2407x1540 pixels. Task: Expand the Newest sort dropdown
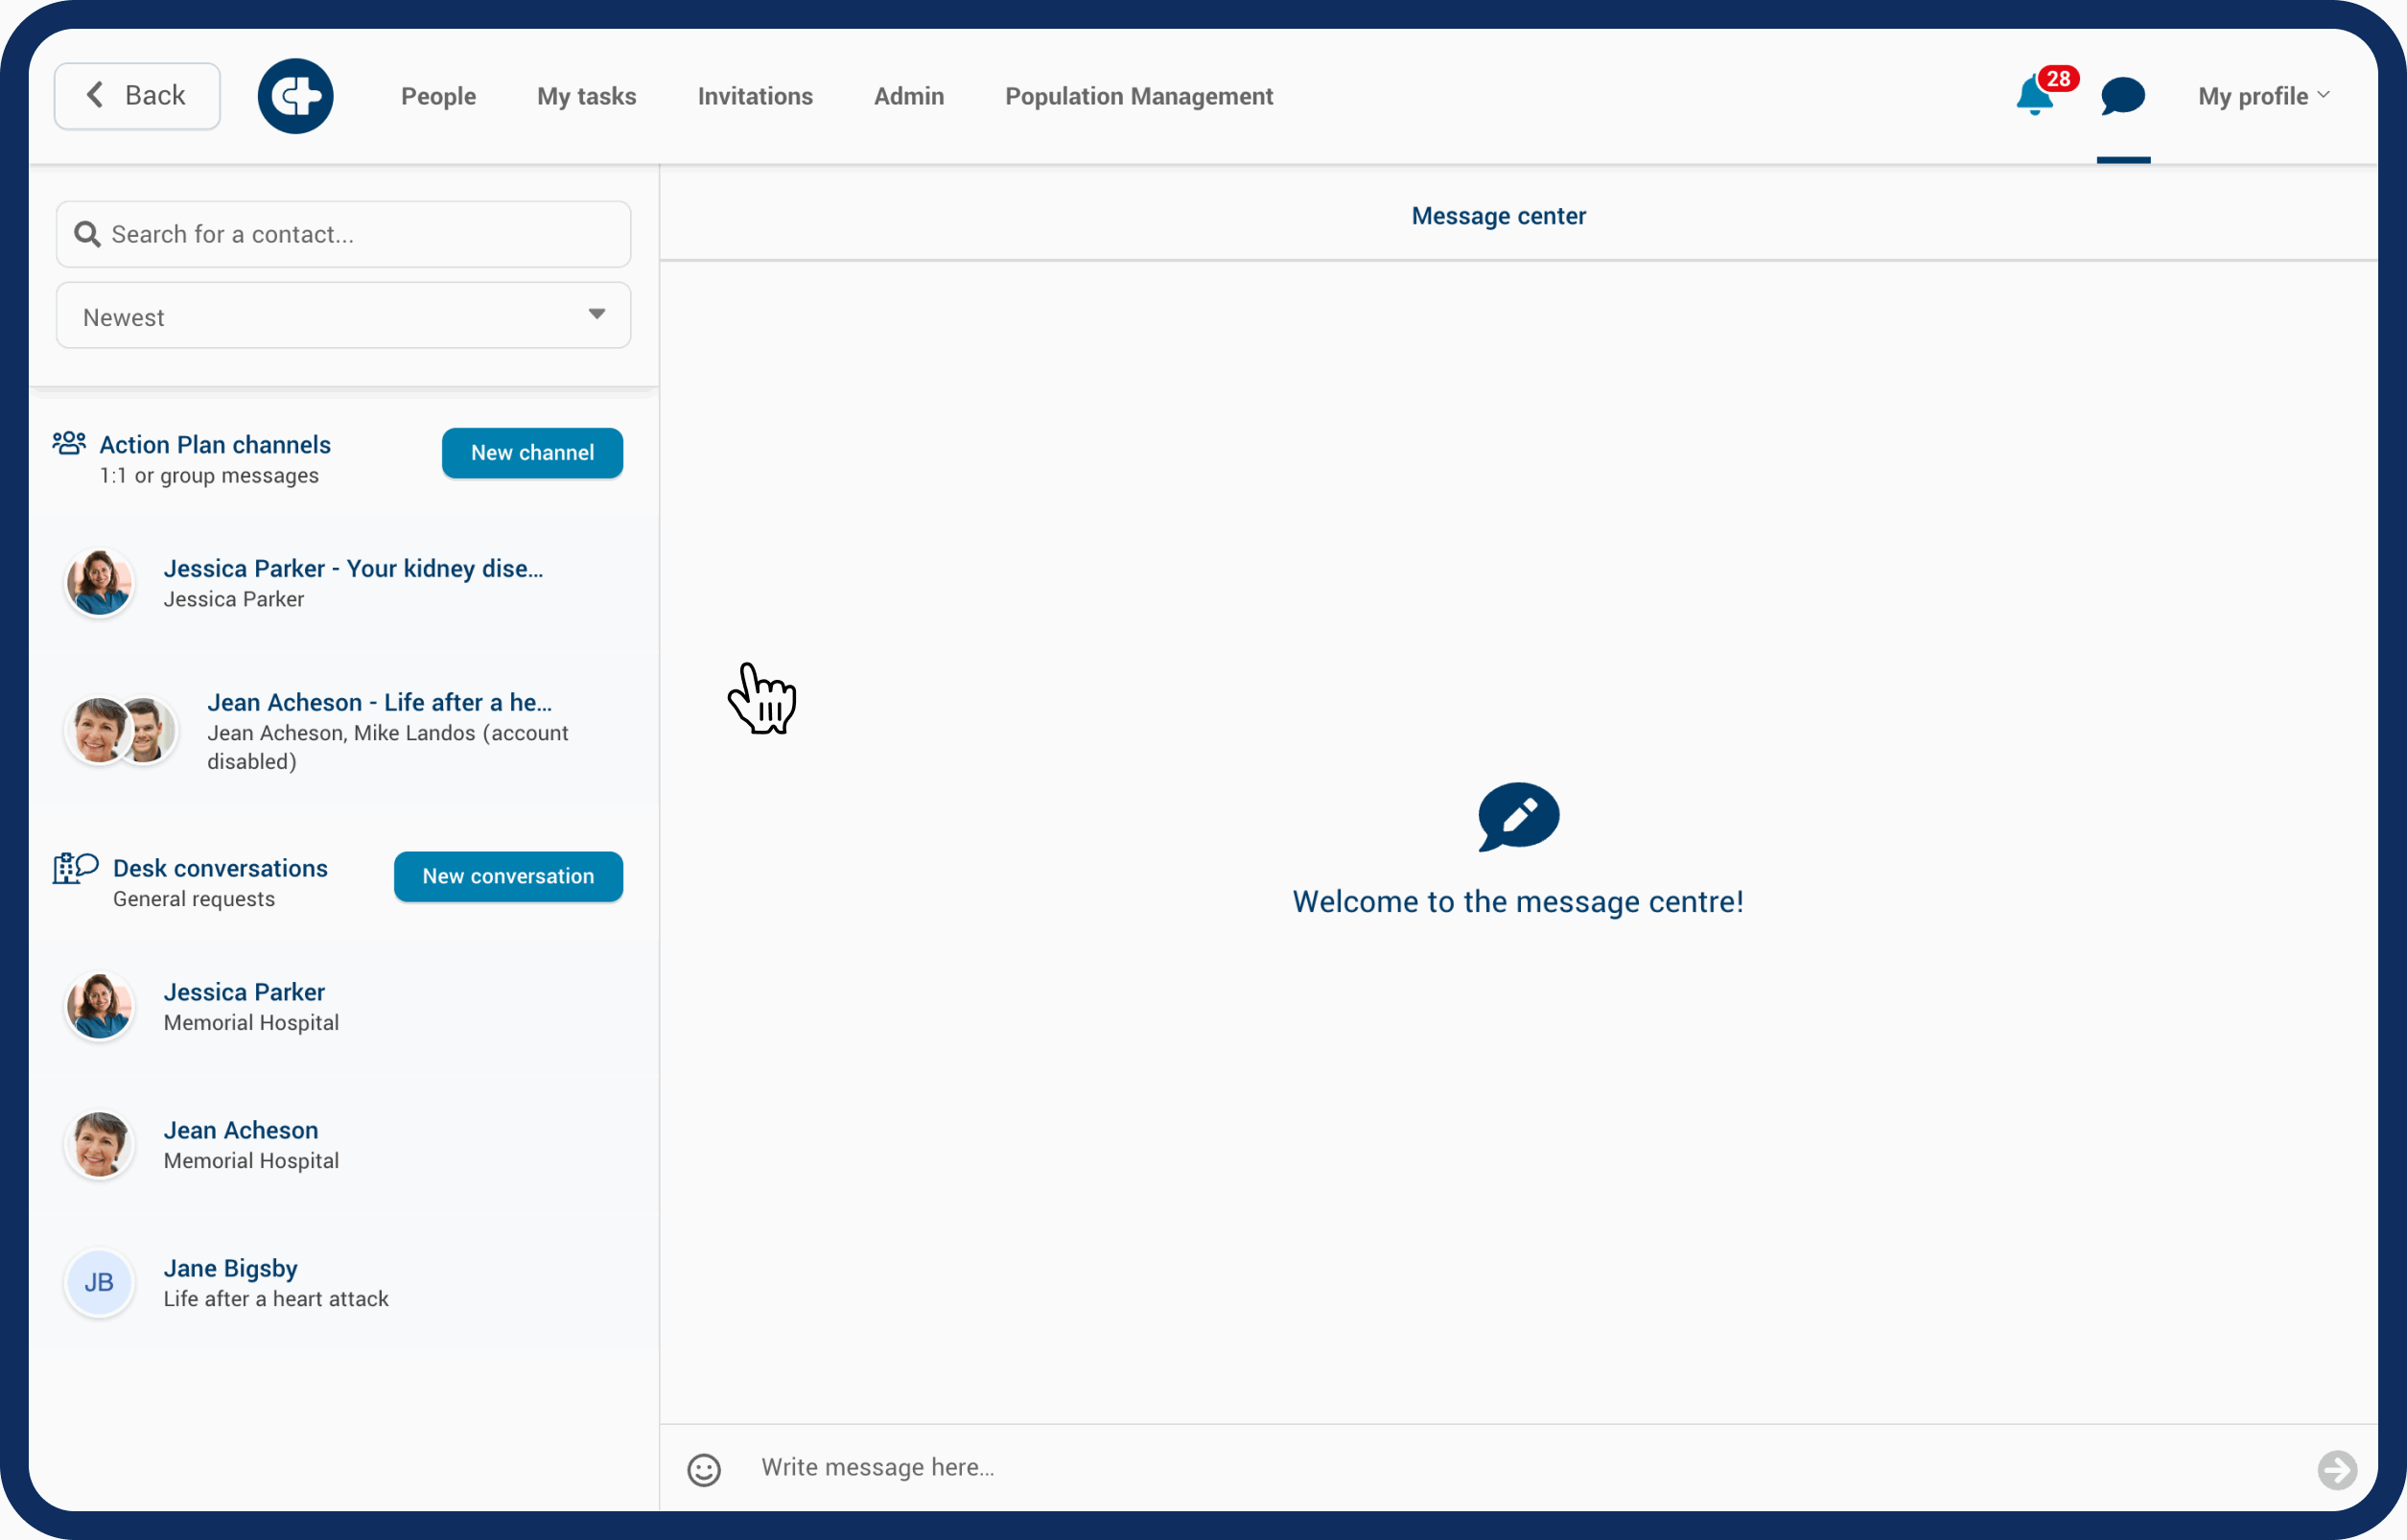(343, 316)
